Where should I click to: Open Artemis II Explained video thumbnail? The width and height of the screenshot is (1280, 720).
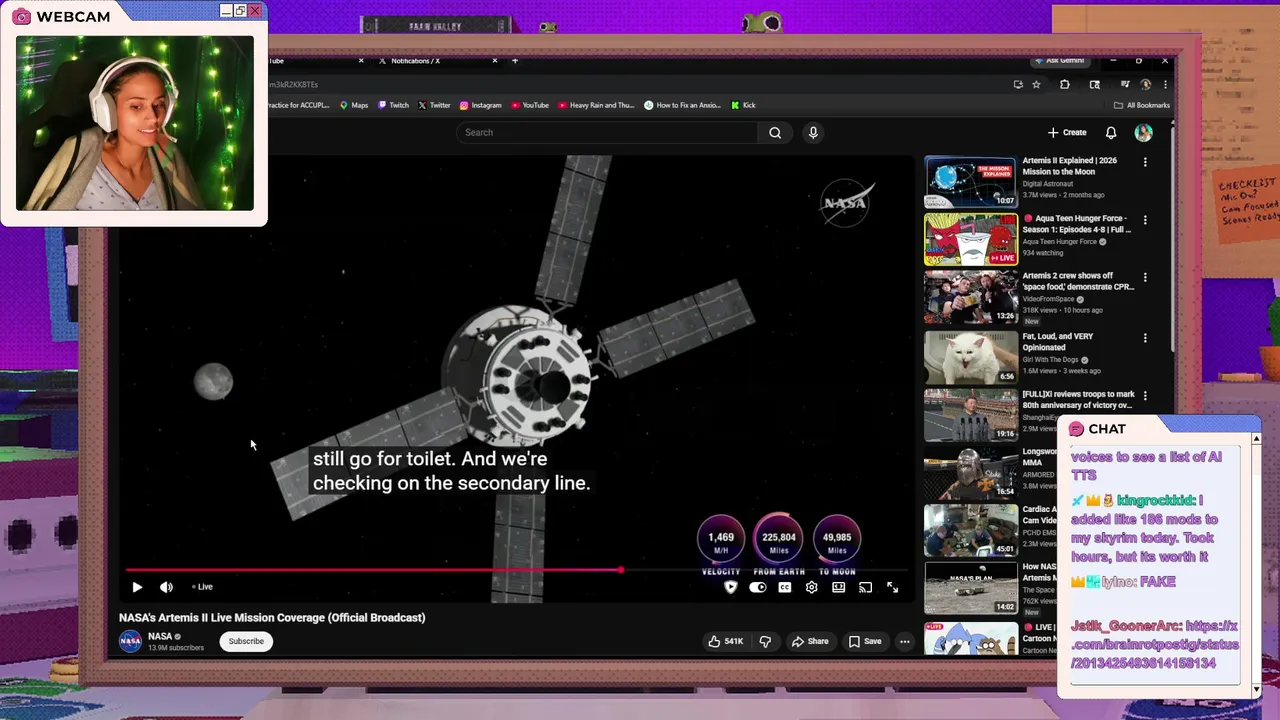[x=970, y=182]
